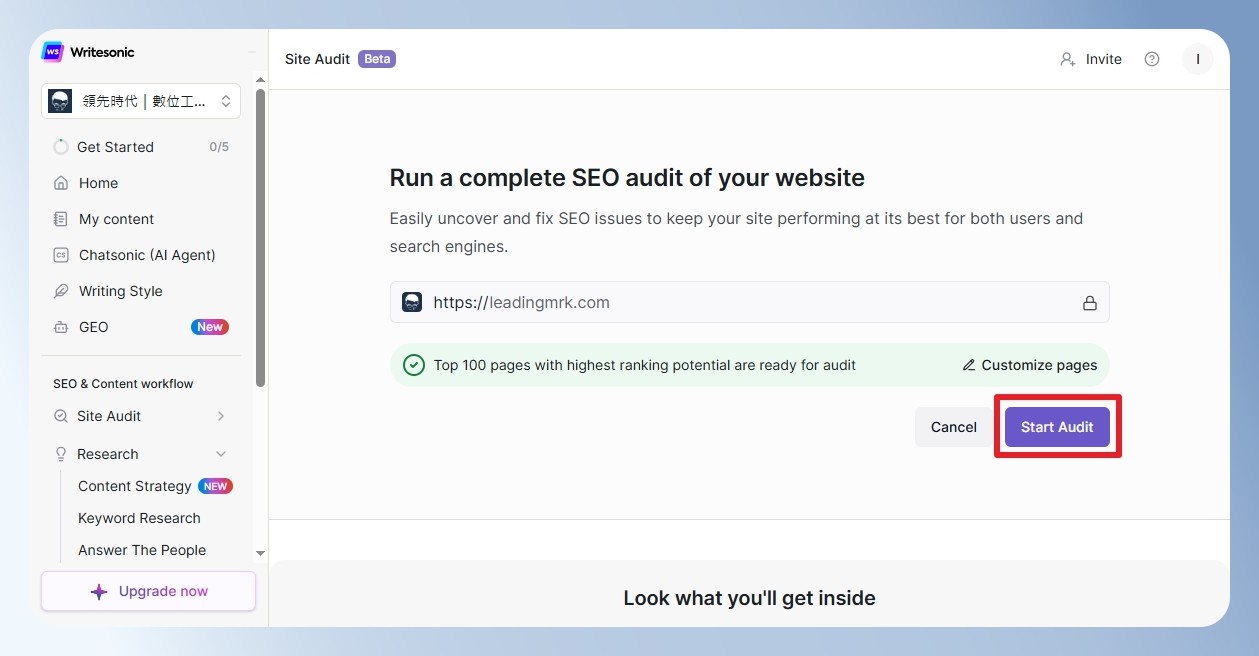Open the user profile avatar

(1198, 59)
